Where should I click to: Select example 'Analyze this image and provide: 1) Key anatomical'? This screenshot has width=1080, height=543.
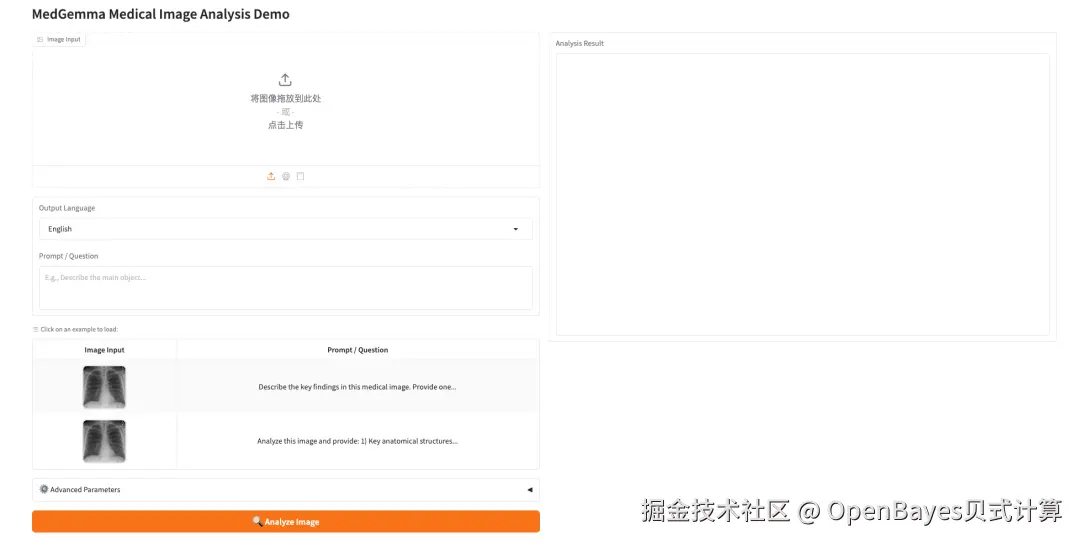tap(357, 441)
